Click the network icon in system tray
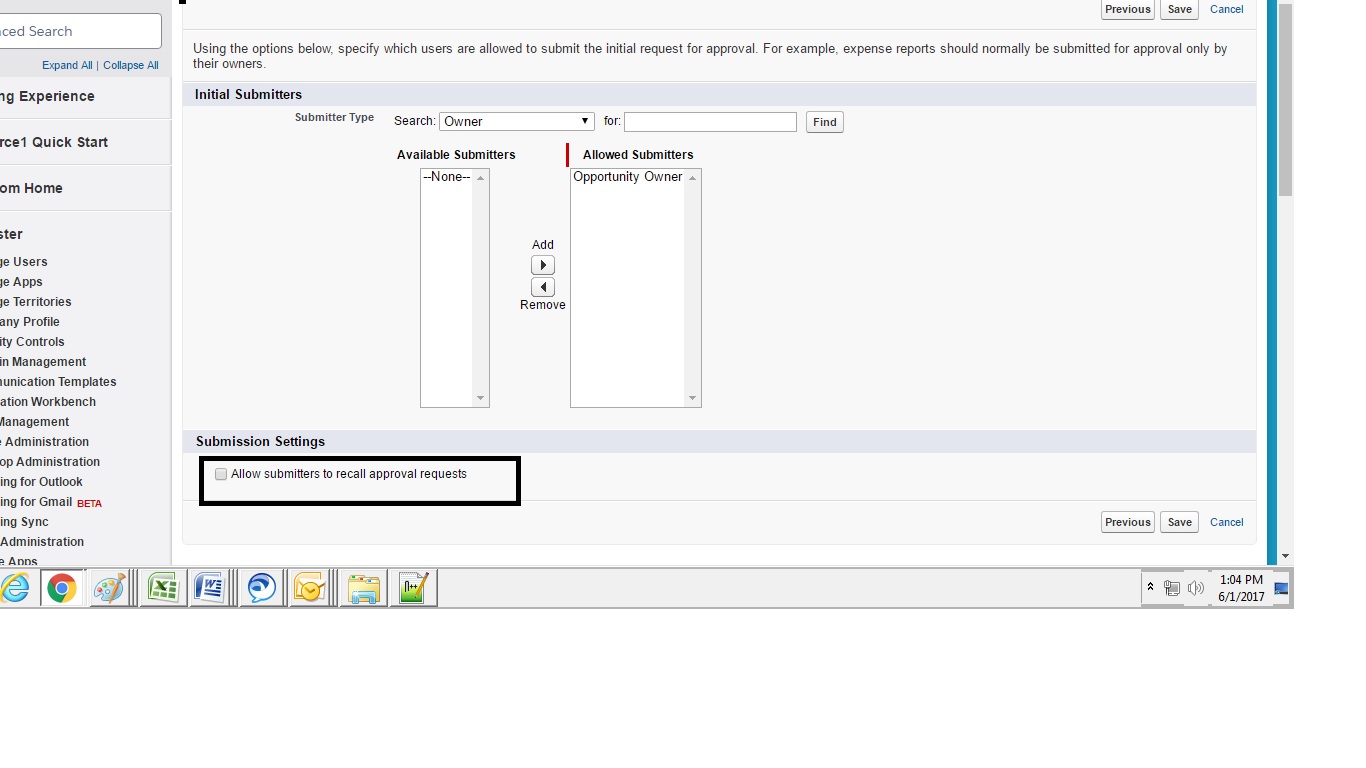 click(1172, 588)
